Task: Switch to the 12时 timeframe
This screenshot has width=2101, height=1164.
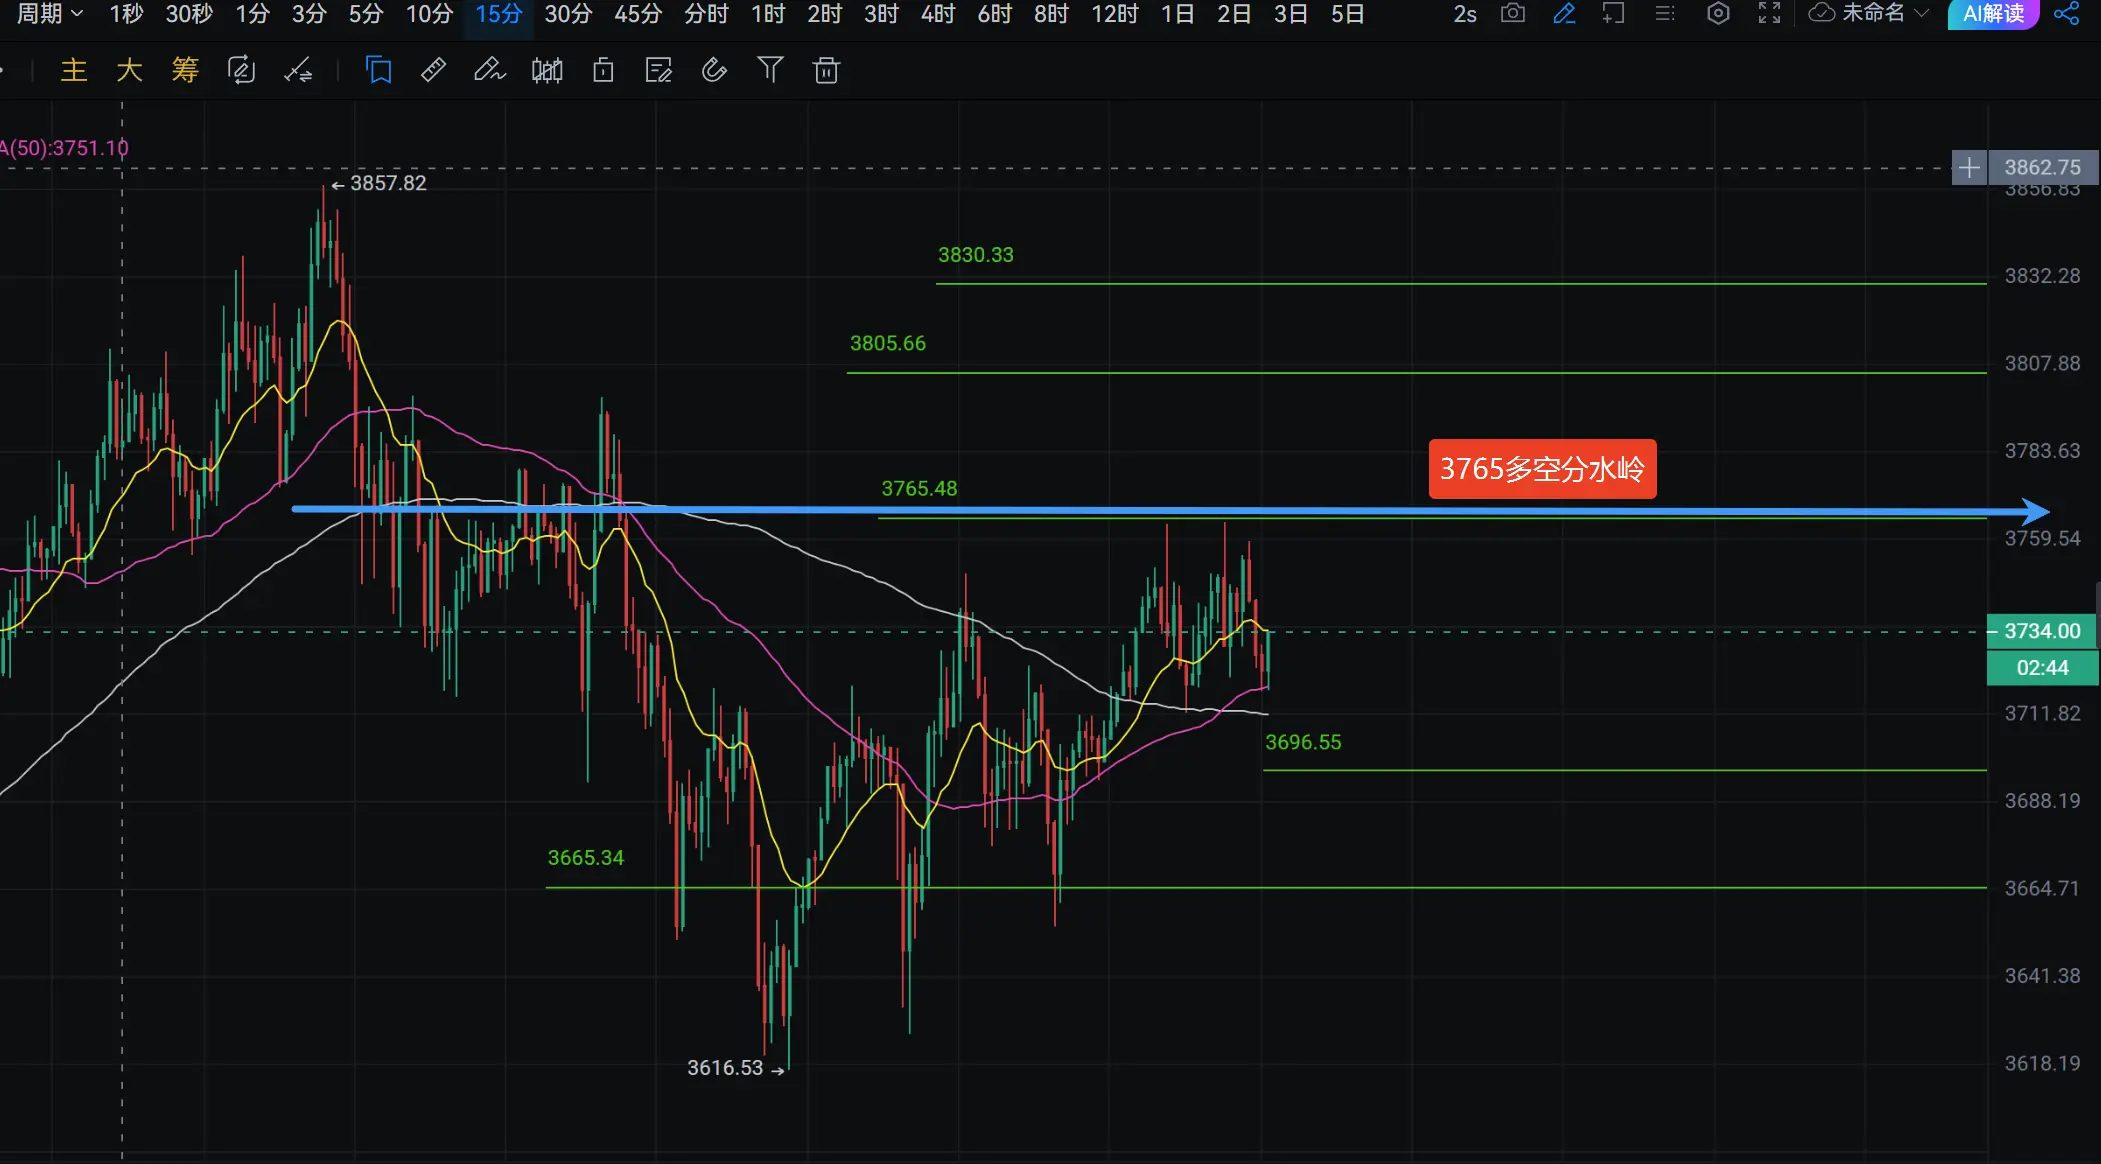Action: point(1115,14)
